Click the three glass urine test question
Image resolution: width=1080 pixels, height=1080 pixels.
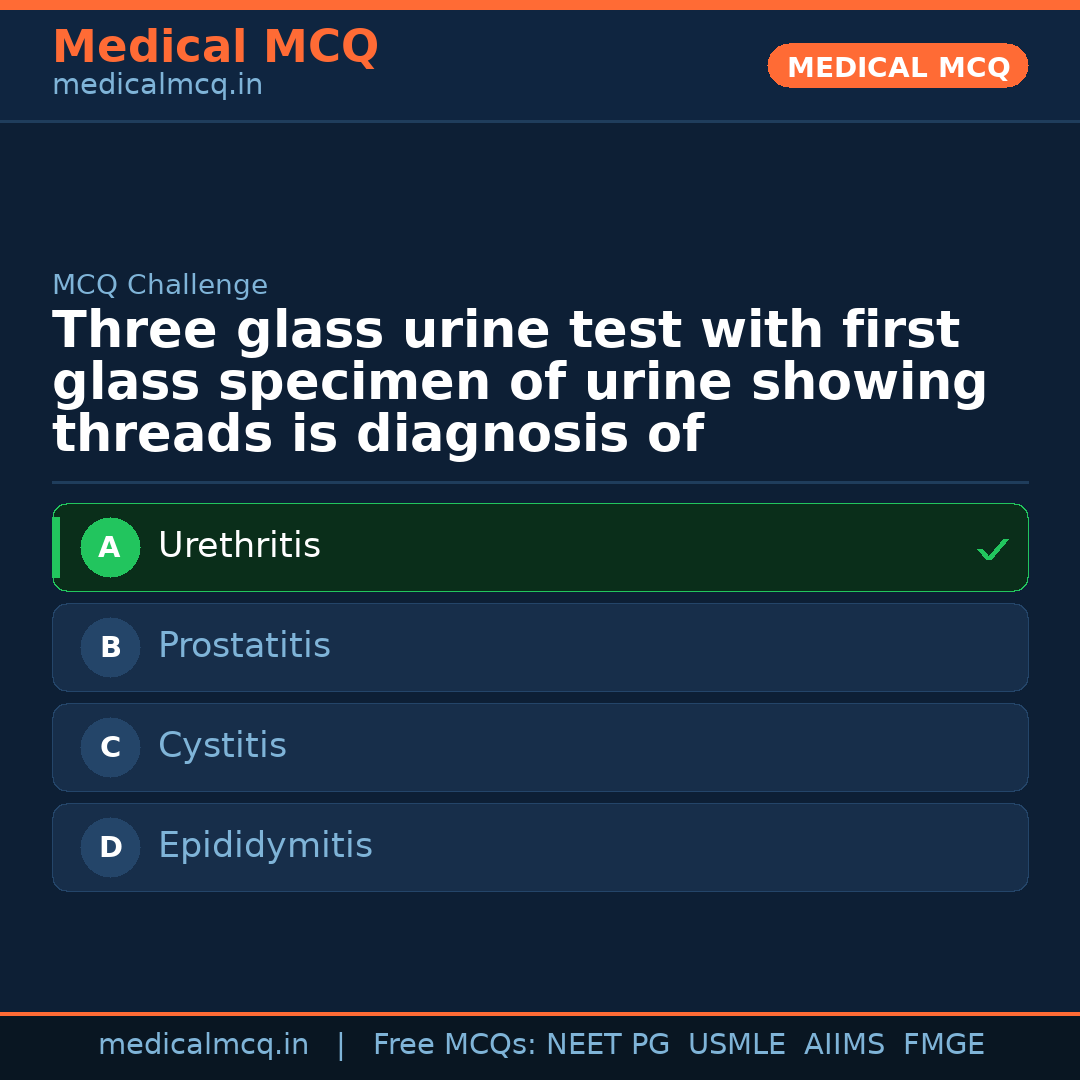tap(520, 383)
